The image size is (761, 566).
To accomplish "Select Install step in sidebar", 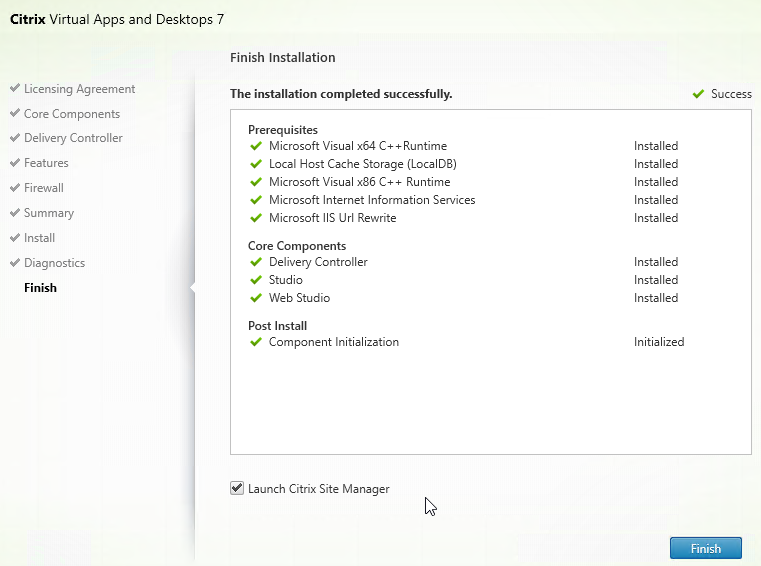I will click(x=39, y=238).
